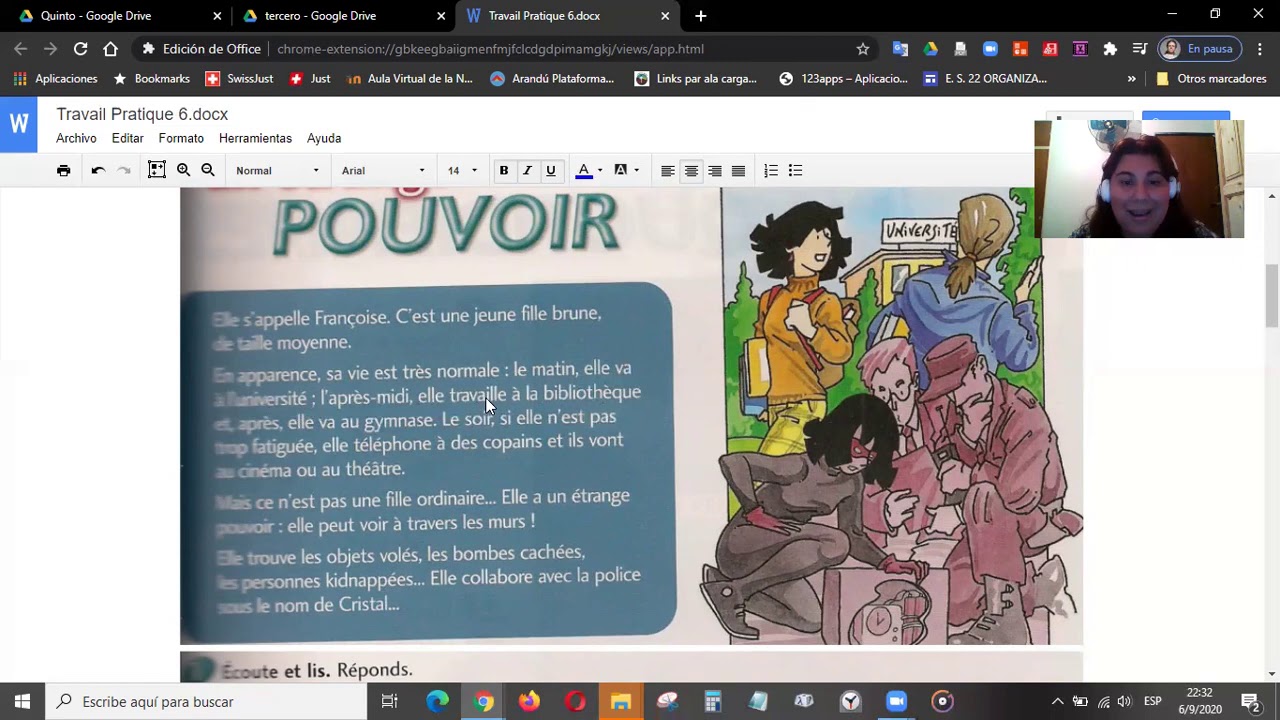Click the address bar URL
Image resolution: width=1280 pixels, height=720 pixels.
tap(490, 49)
